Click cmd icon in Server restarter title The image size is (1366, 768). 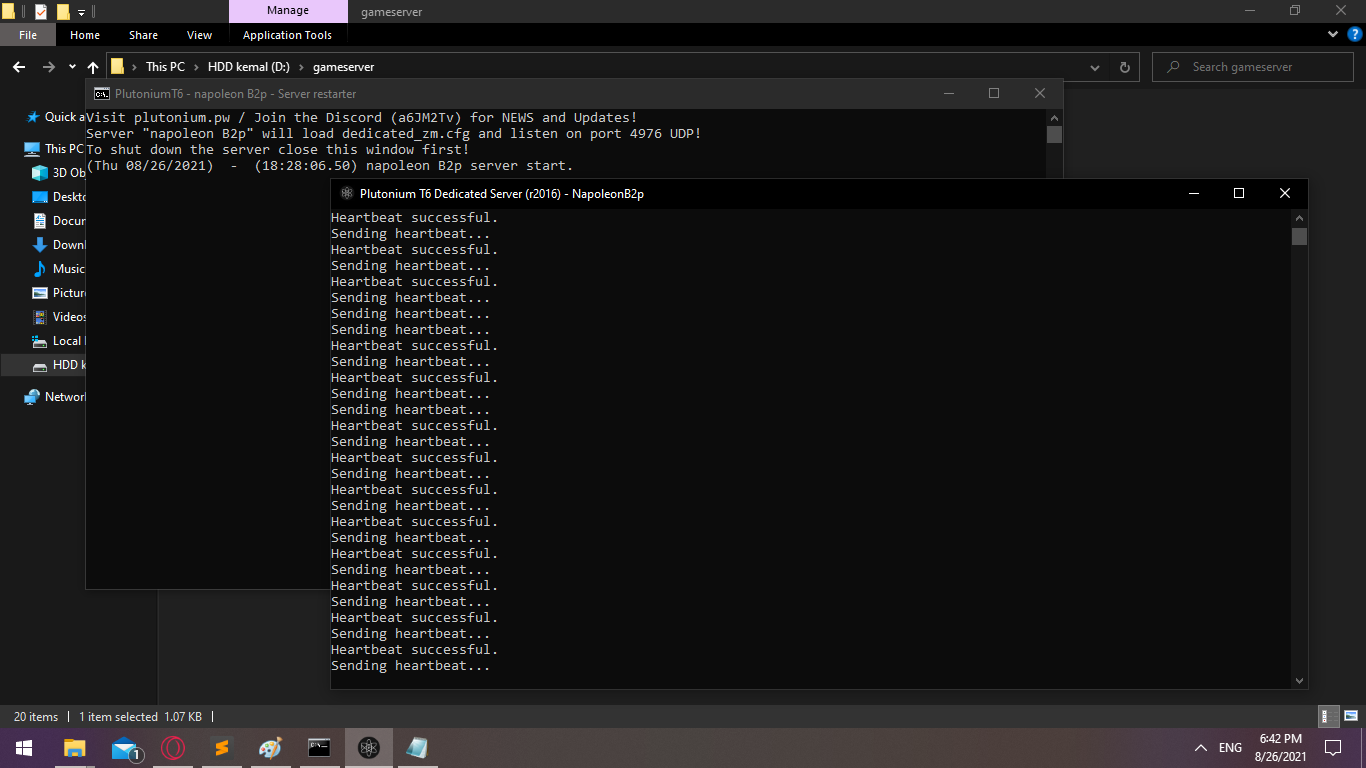click(x=102, y=93)
